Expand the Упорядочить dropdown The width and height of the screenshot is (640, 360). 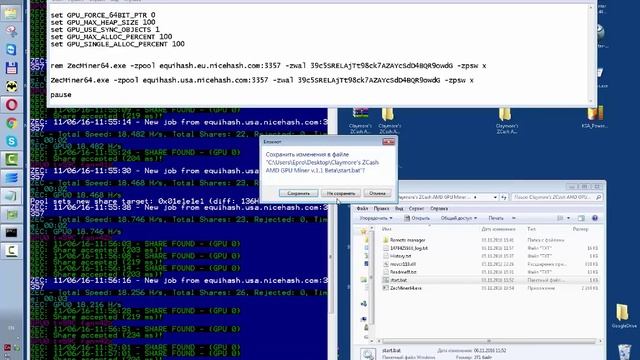[376, 218]
